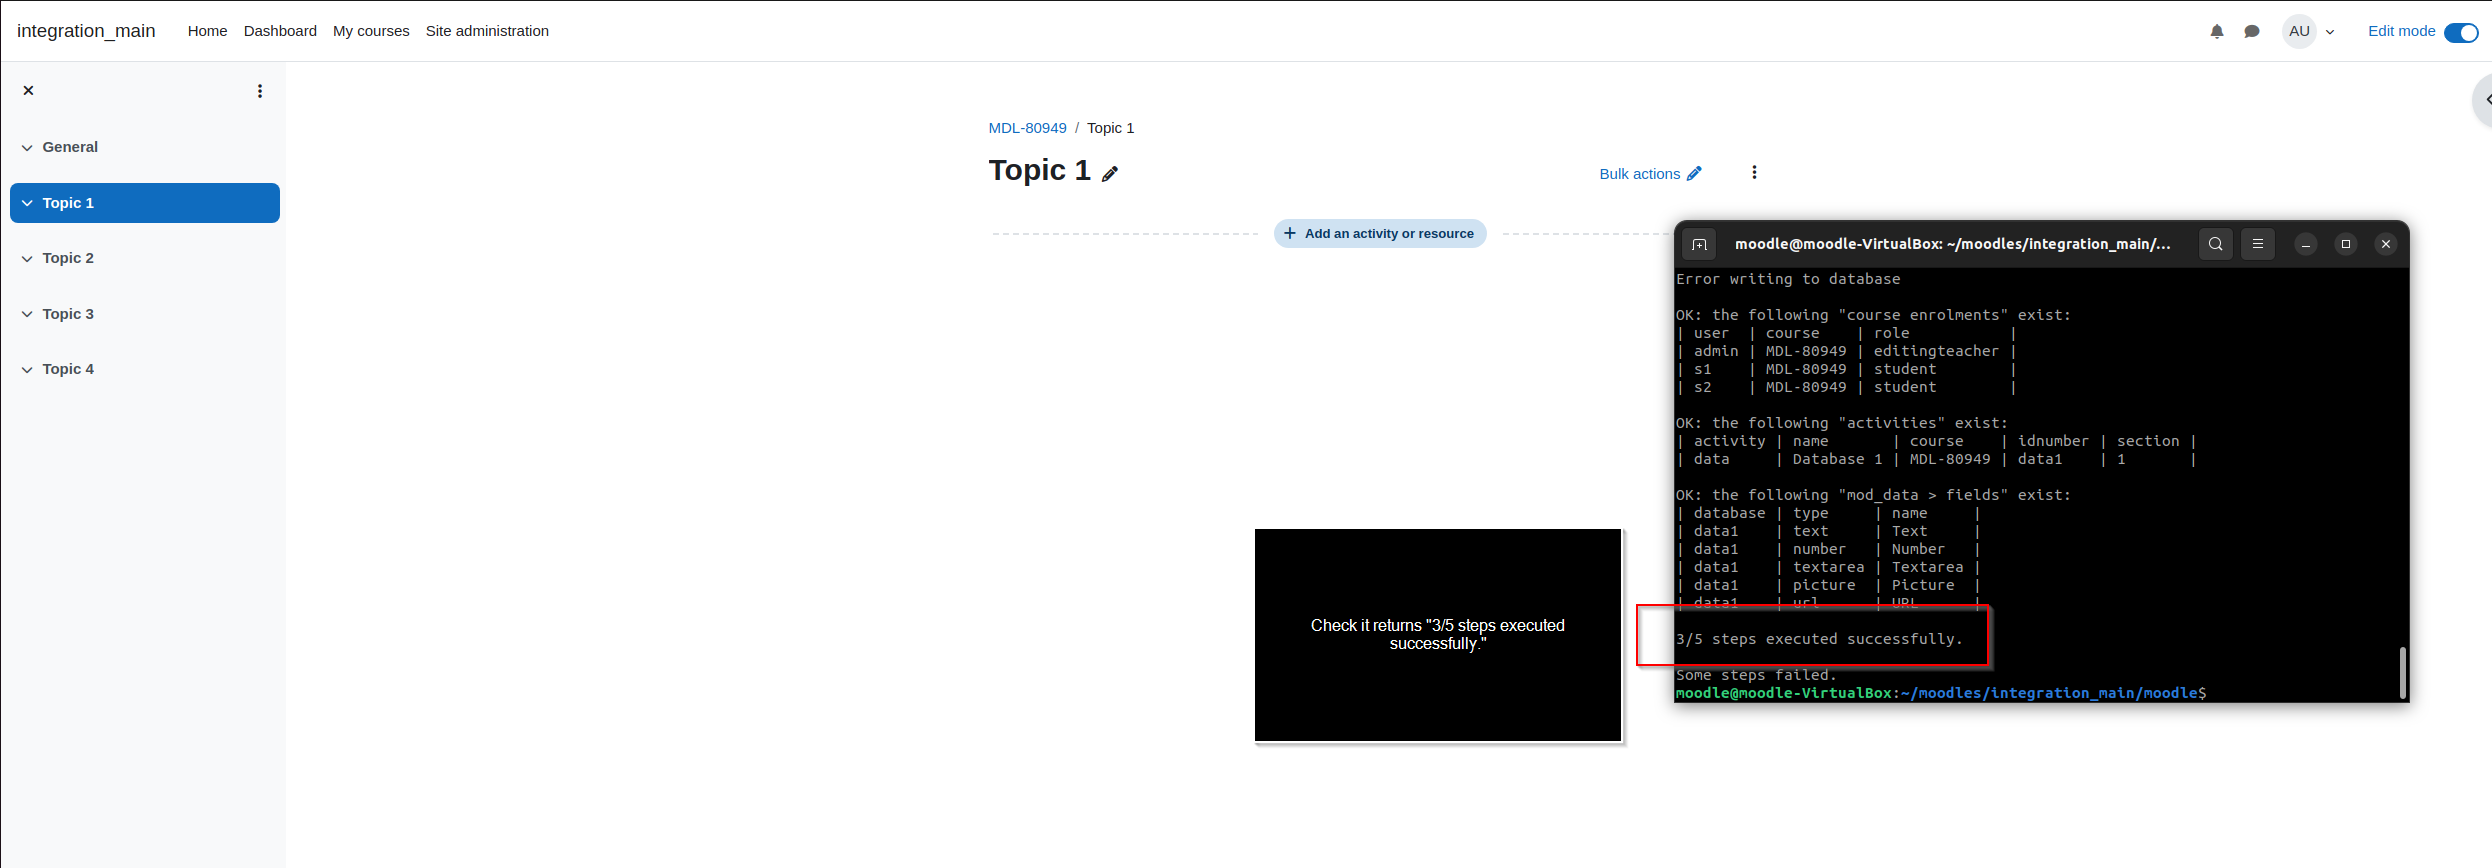Open the Home menu item

207,31
